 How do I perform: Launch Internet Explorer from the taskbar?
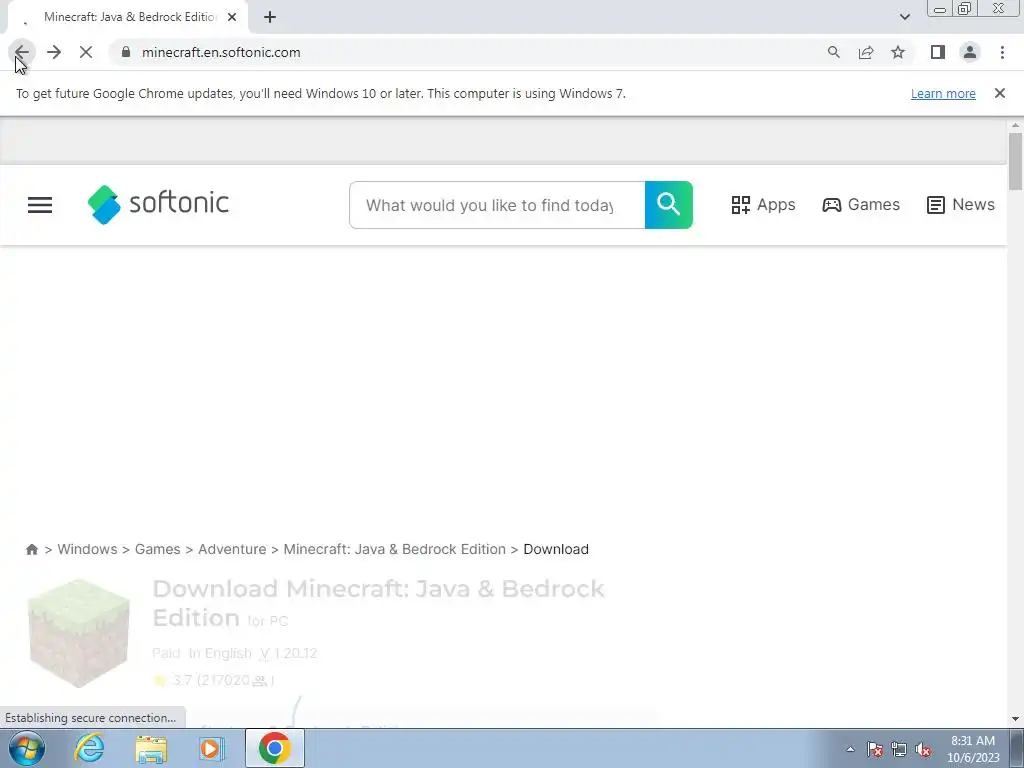pyautogui.click(x=89, y=748)
